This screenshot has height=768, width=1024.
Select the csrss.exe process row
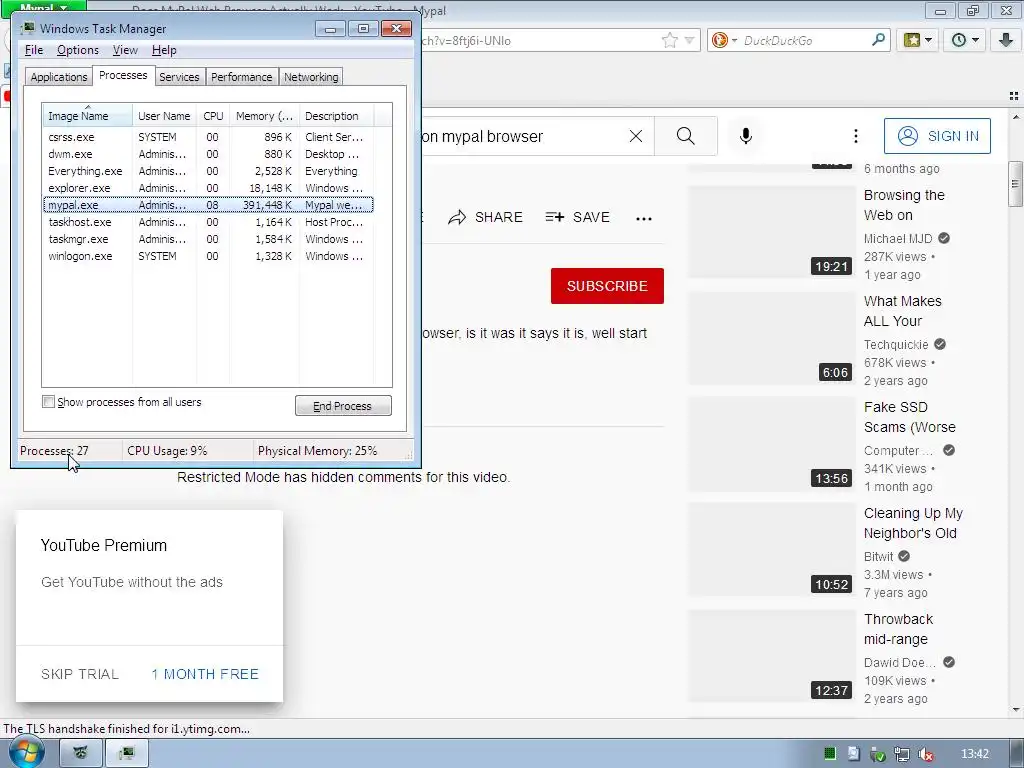208,137
